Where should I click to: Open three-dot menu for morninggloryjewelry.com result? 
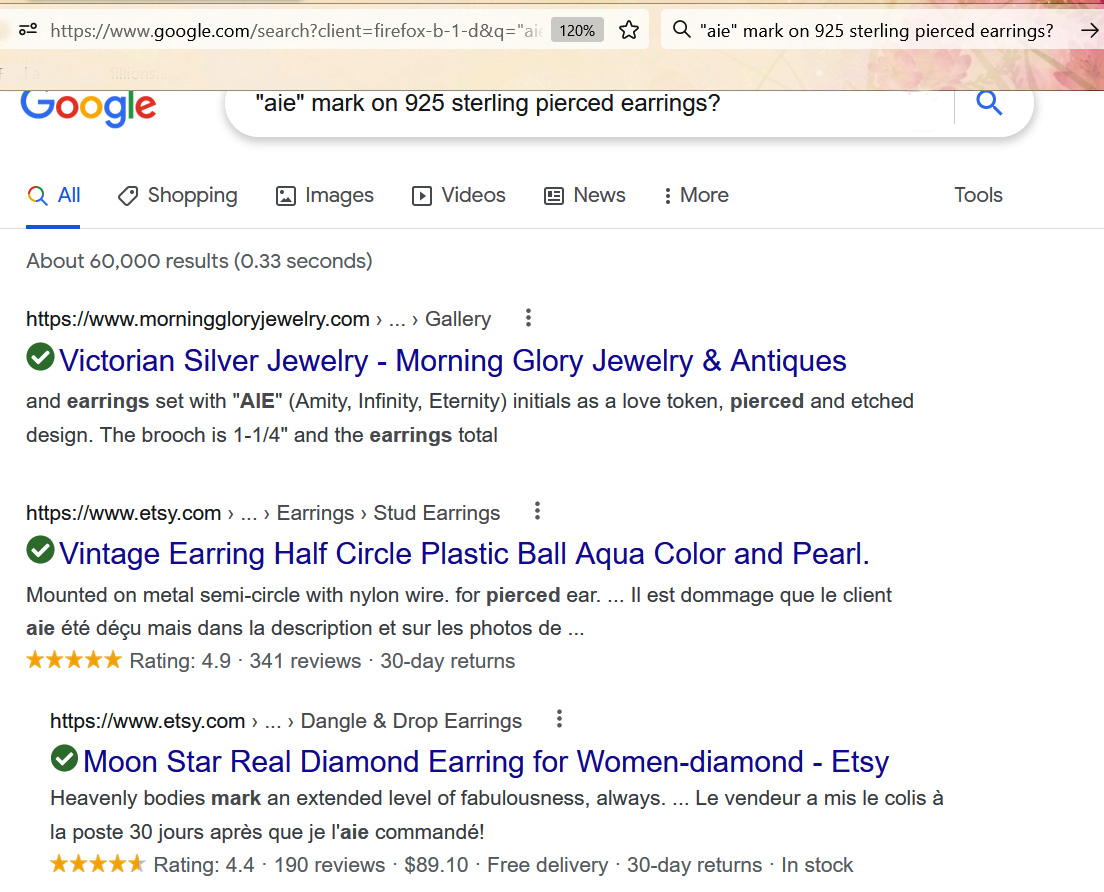coord(528,318)
